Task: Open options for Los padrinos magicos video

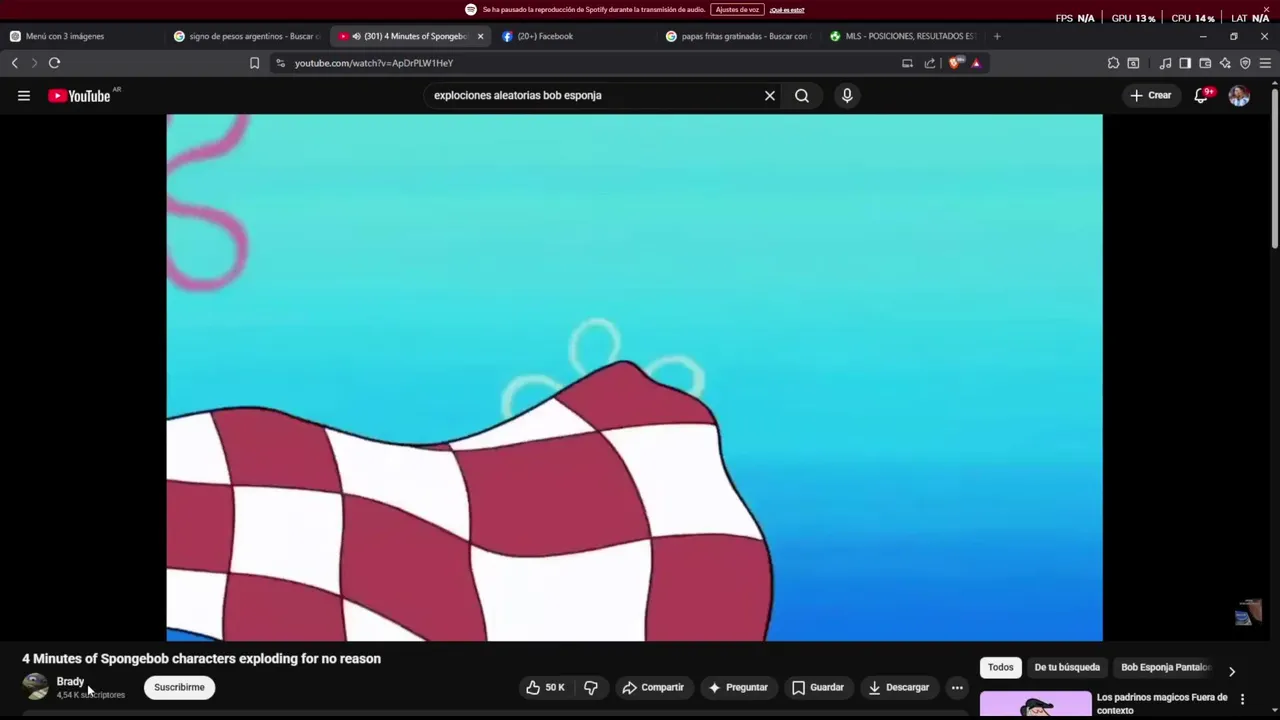Action: 1243,699
